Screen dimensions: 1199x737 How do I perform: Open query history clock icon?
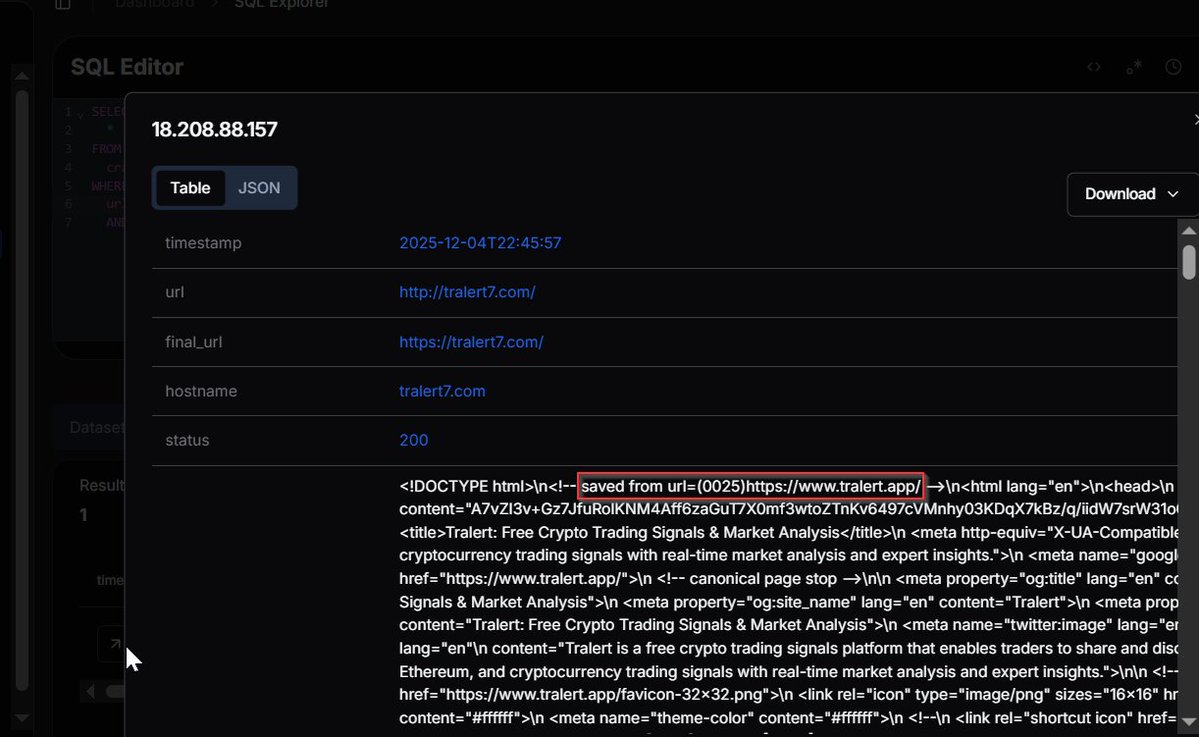pos(1174,67)
